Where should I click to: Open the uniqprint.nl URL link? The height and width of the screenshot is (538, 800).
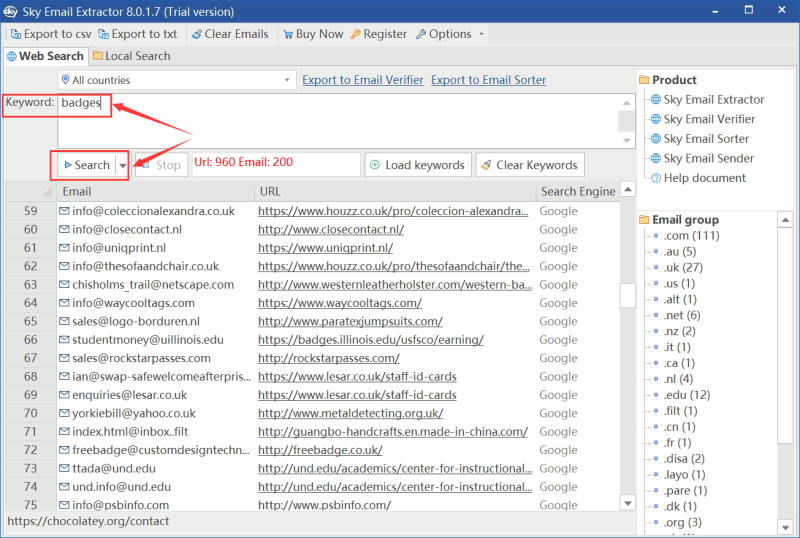(x=325, y=248)
